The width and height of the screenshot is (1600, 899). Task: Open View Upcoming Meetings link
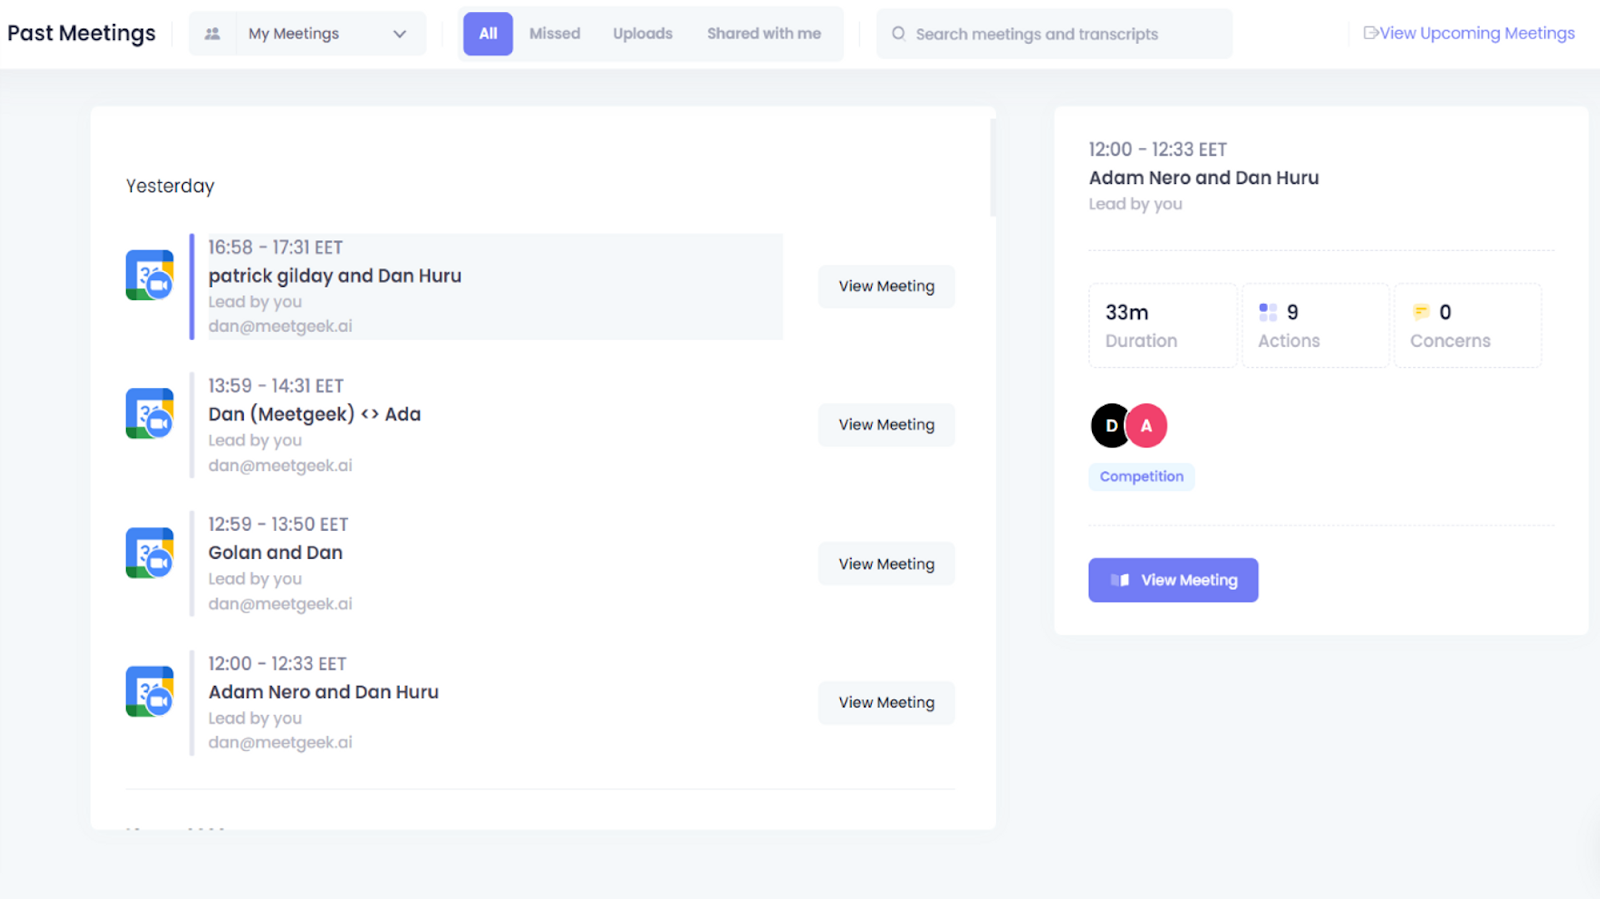pos(1469,33)
